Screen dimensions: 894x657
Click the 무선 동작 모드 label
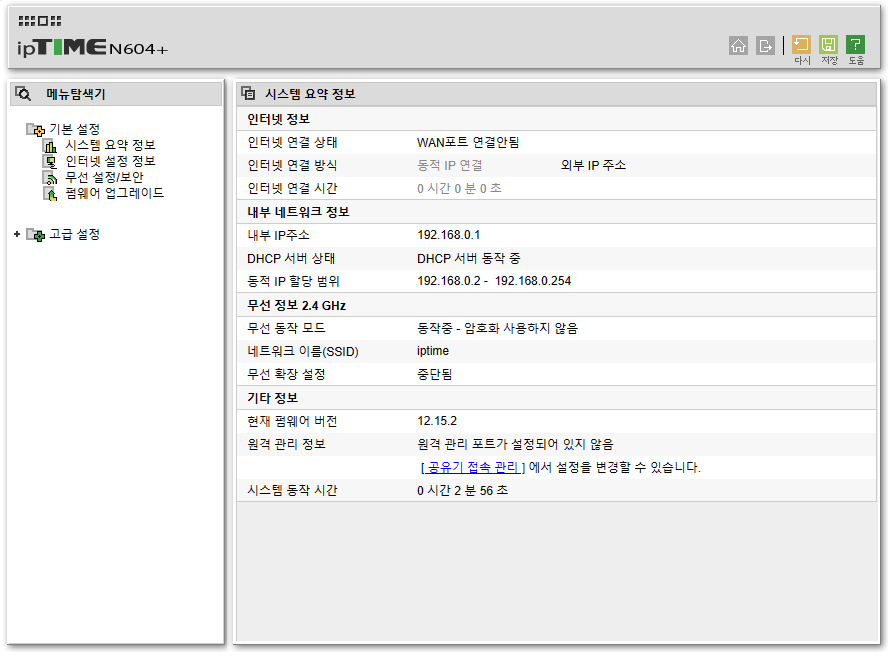pos(286,328)
